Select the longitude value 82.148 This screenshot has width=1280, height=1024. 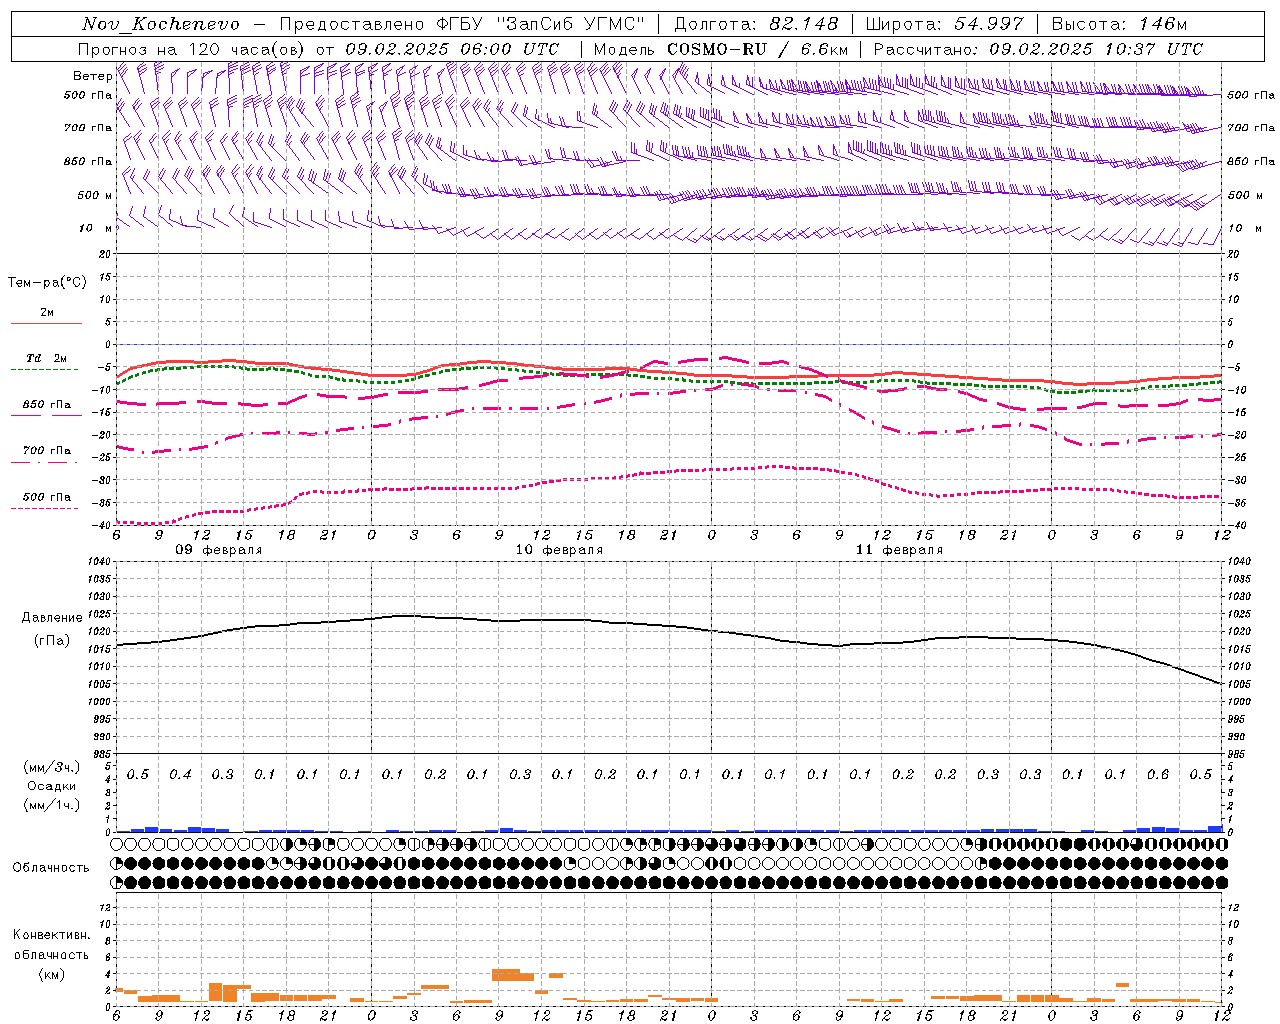(803, 24)
